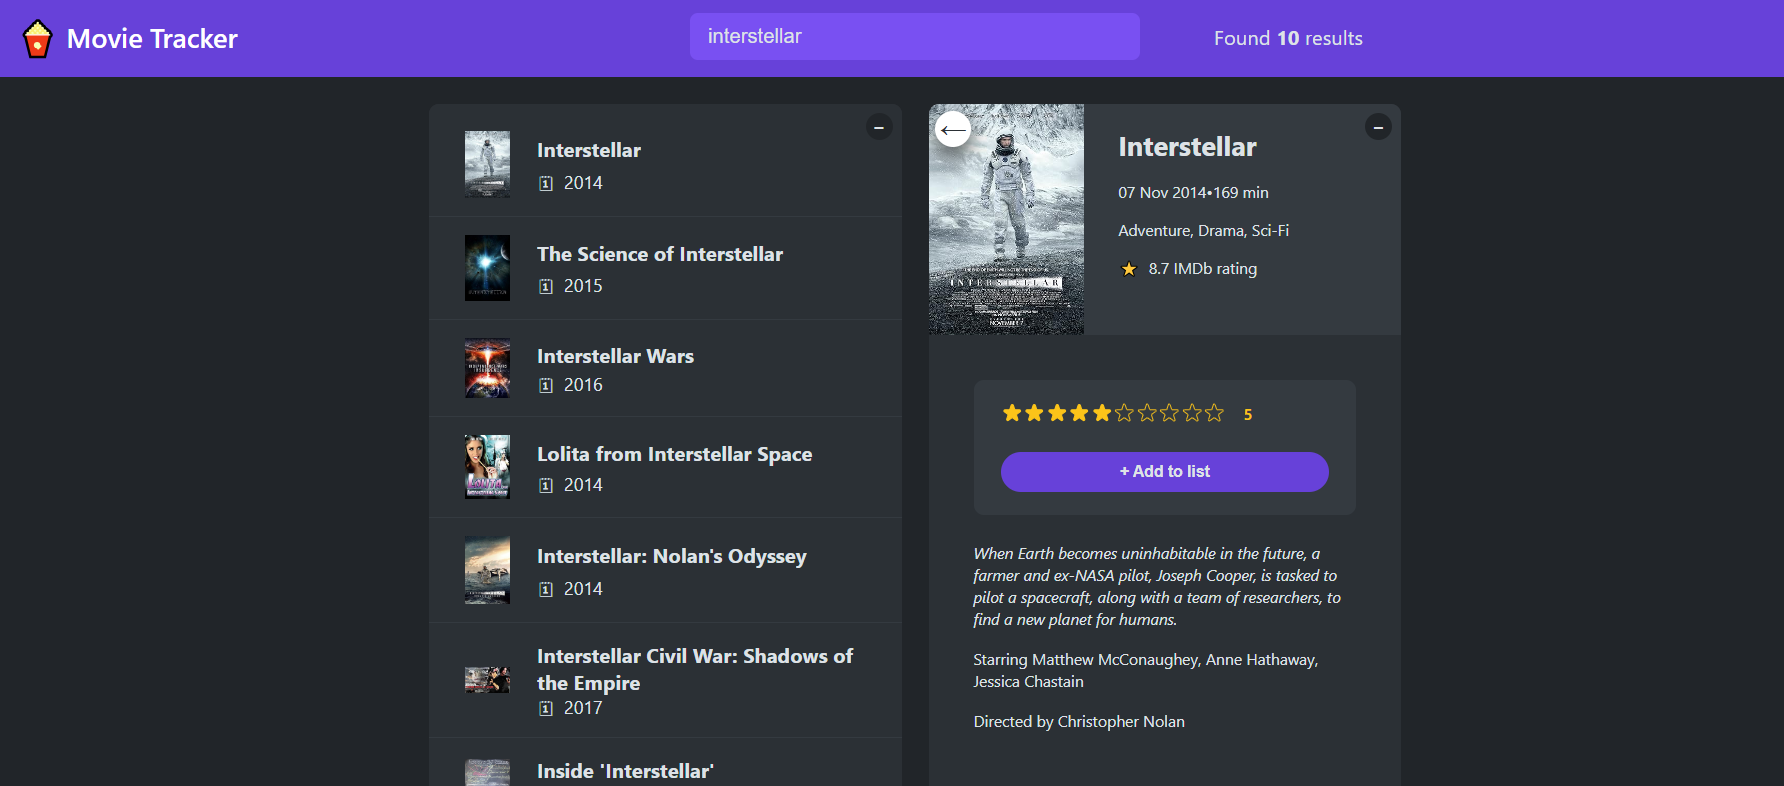
Task: Click the popcorn logo icon
Action: click(37, 39)
